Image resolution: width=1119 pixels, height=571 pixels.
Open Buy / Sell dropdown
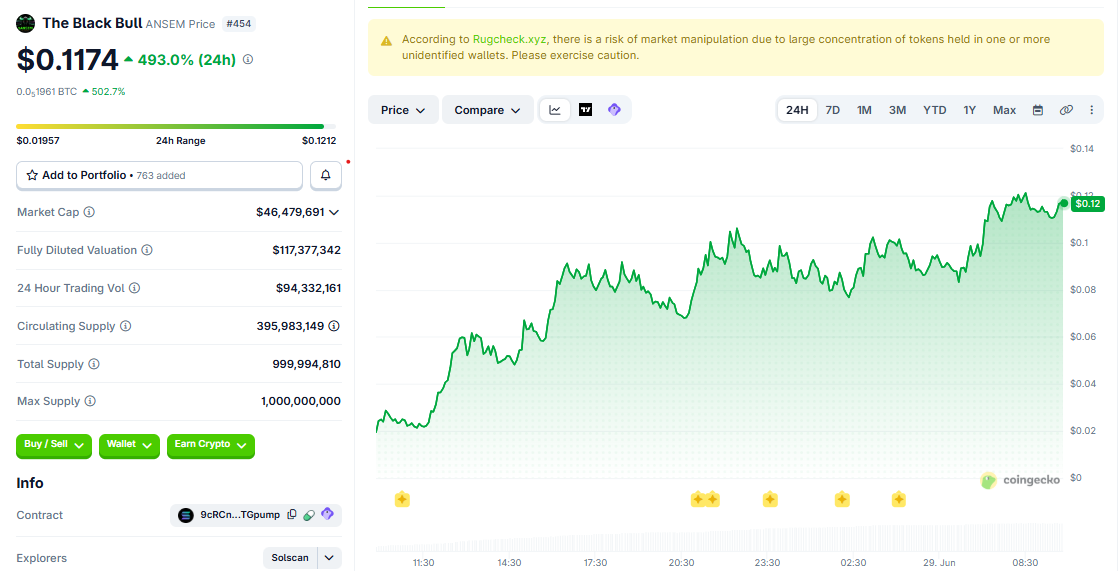coord(54,445)
